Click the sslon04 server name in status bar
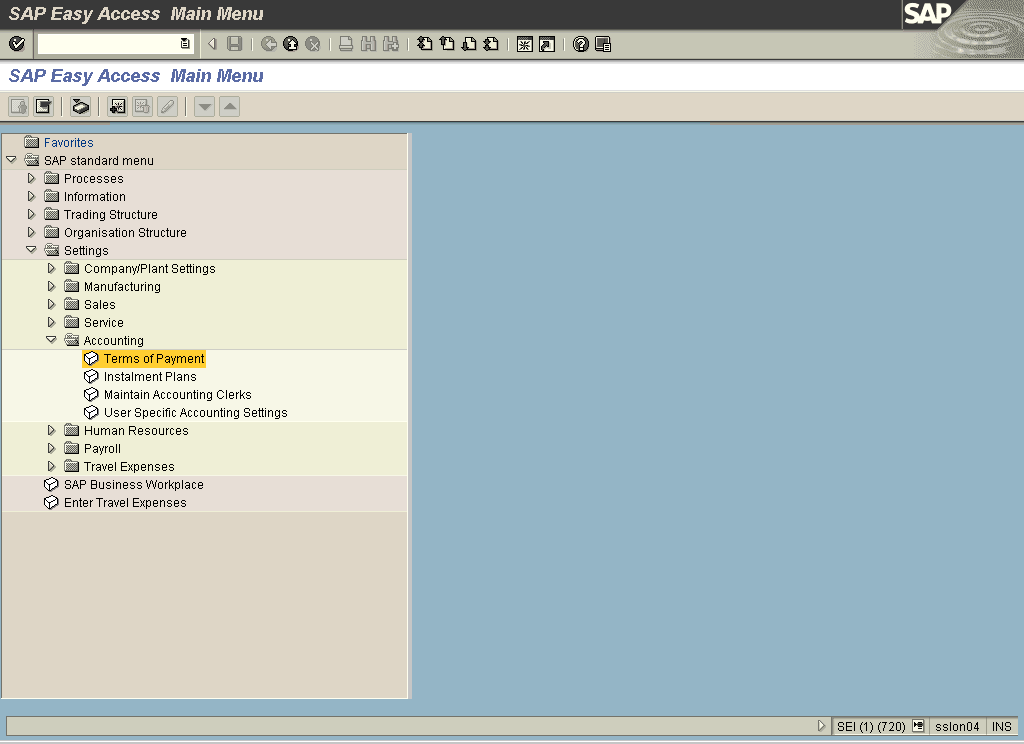 957,726
